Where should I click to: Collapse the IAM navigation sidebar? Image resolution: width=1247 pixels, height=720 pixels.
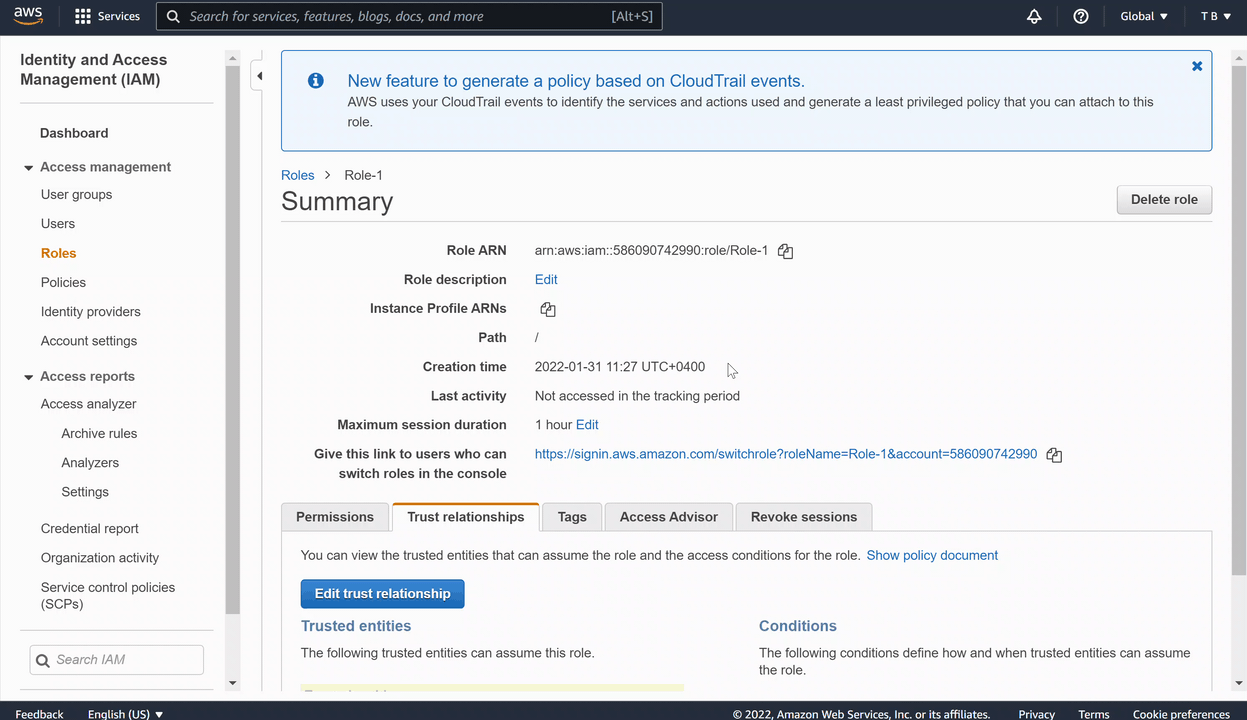click(259, 76)
